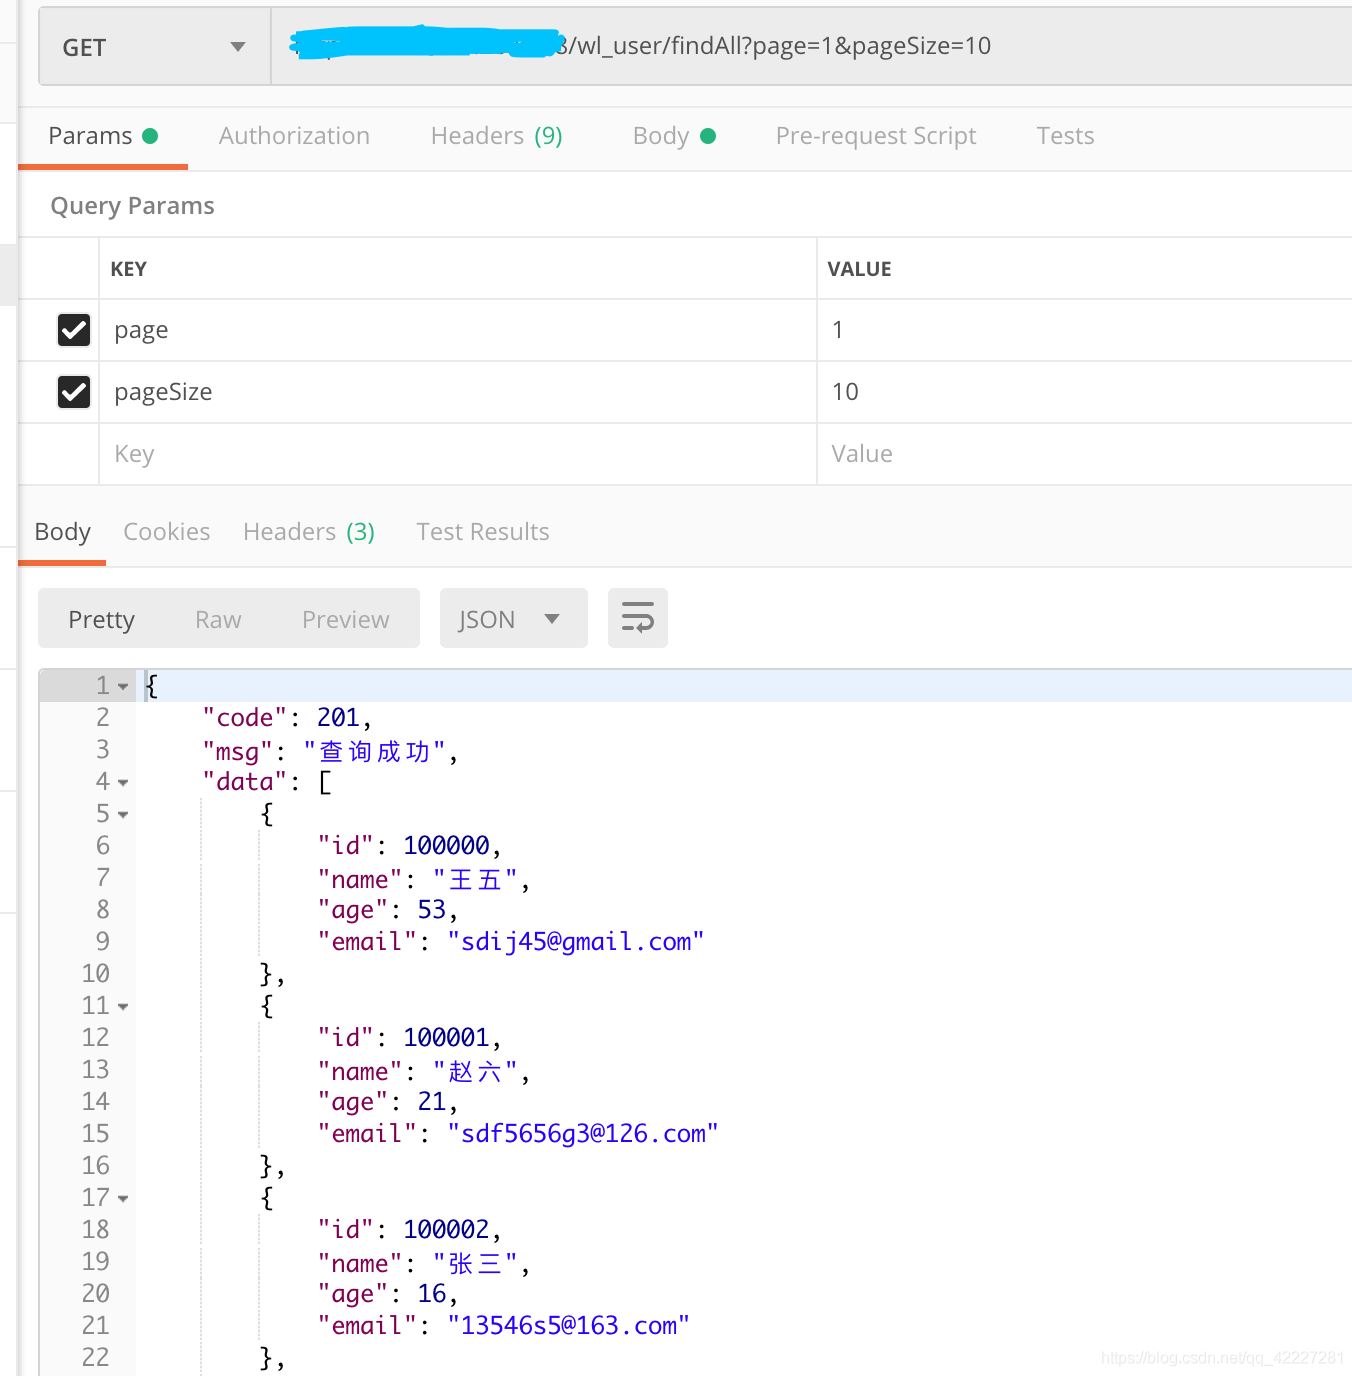Switch response view to Preview
Image resolution: width=1352 pixels, height=1376 pixels.
tap(345, 620)
